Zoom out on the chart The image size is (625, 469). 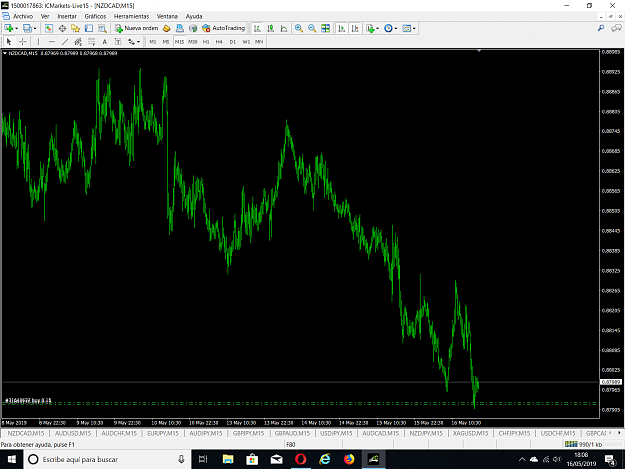coord(312,28)
